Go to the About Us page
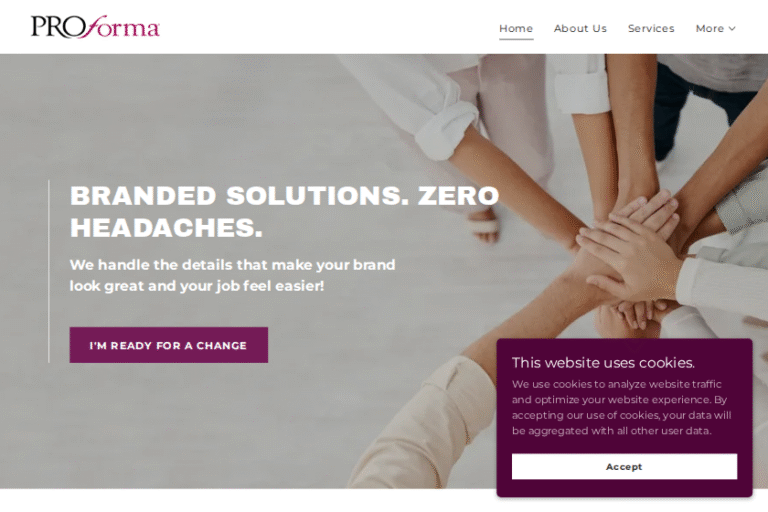Viewport: 768px width, 512px height. click(580, 28)
